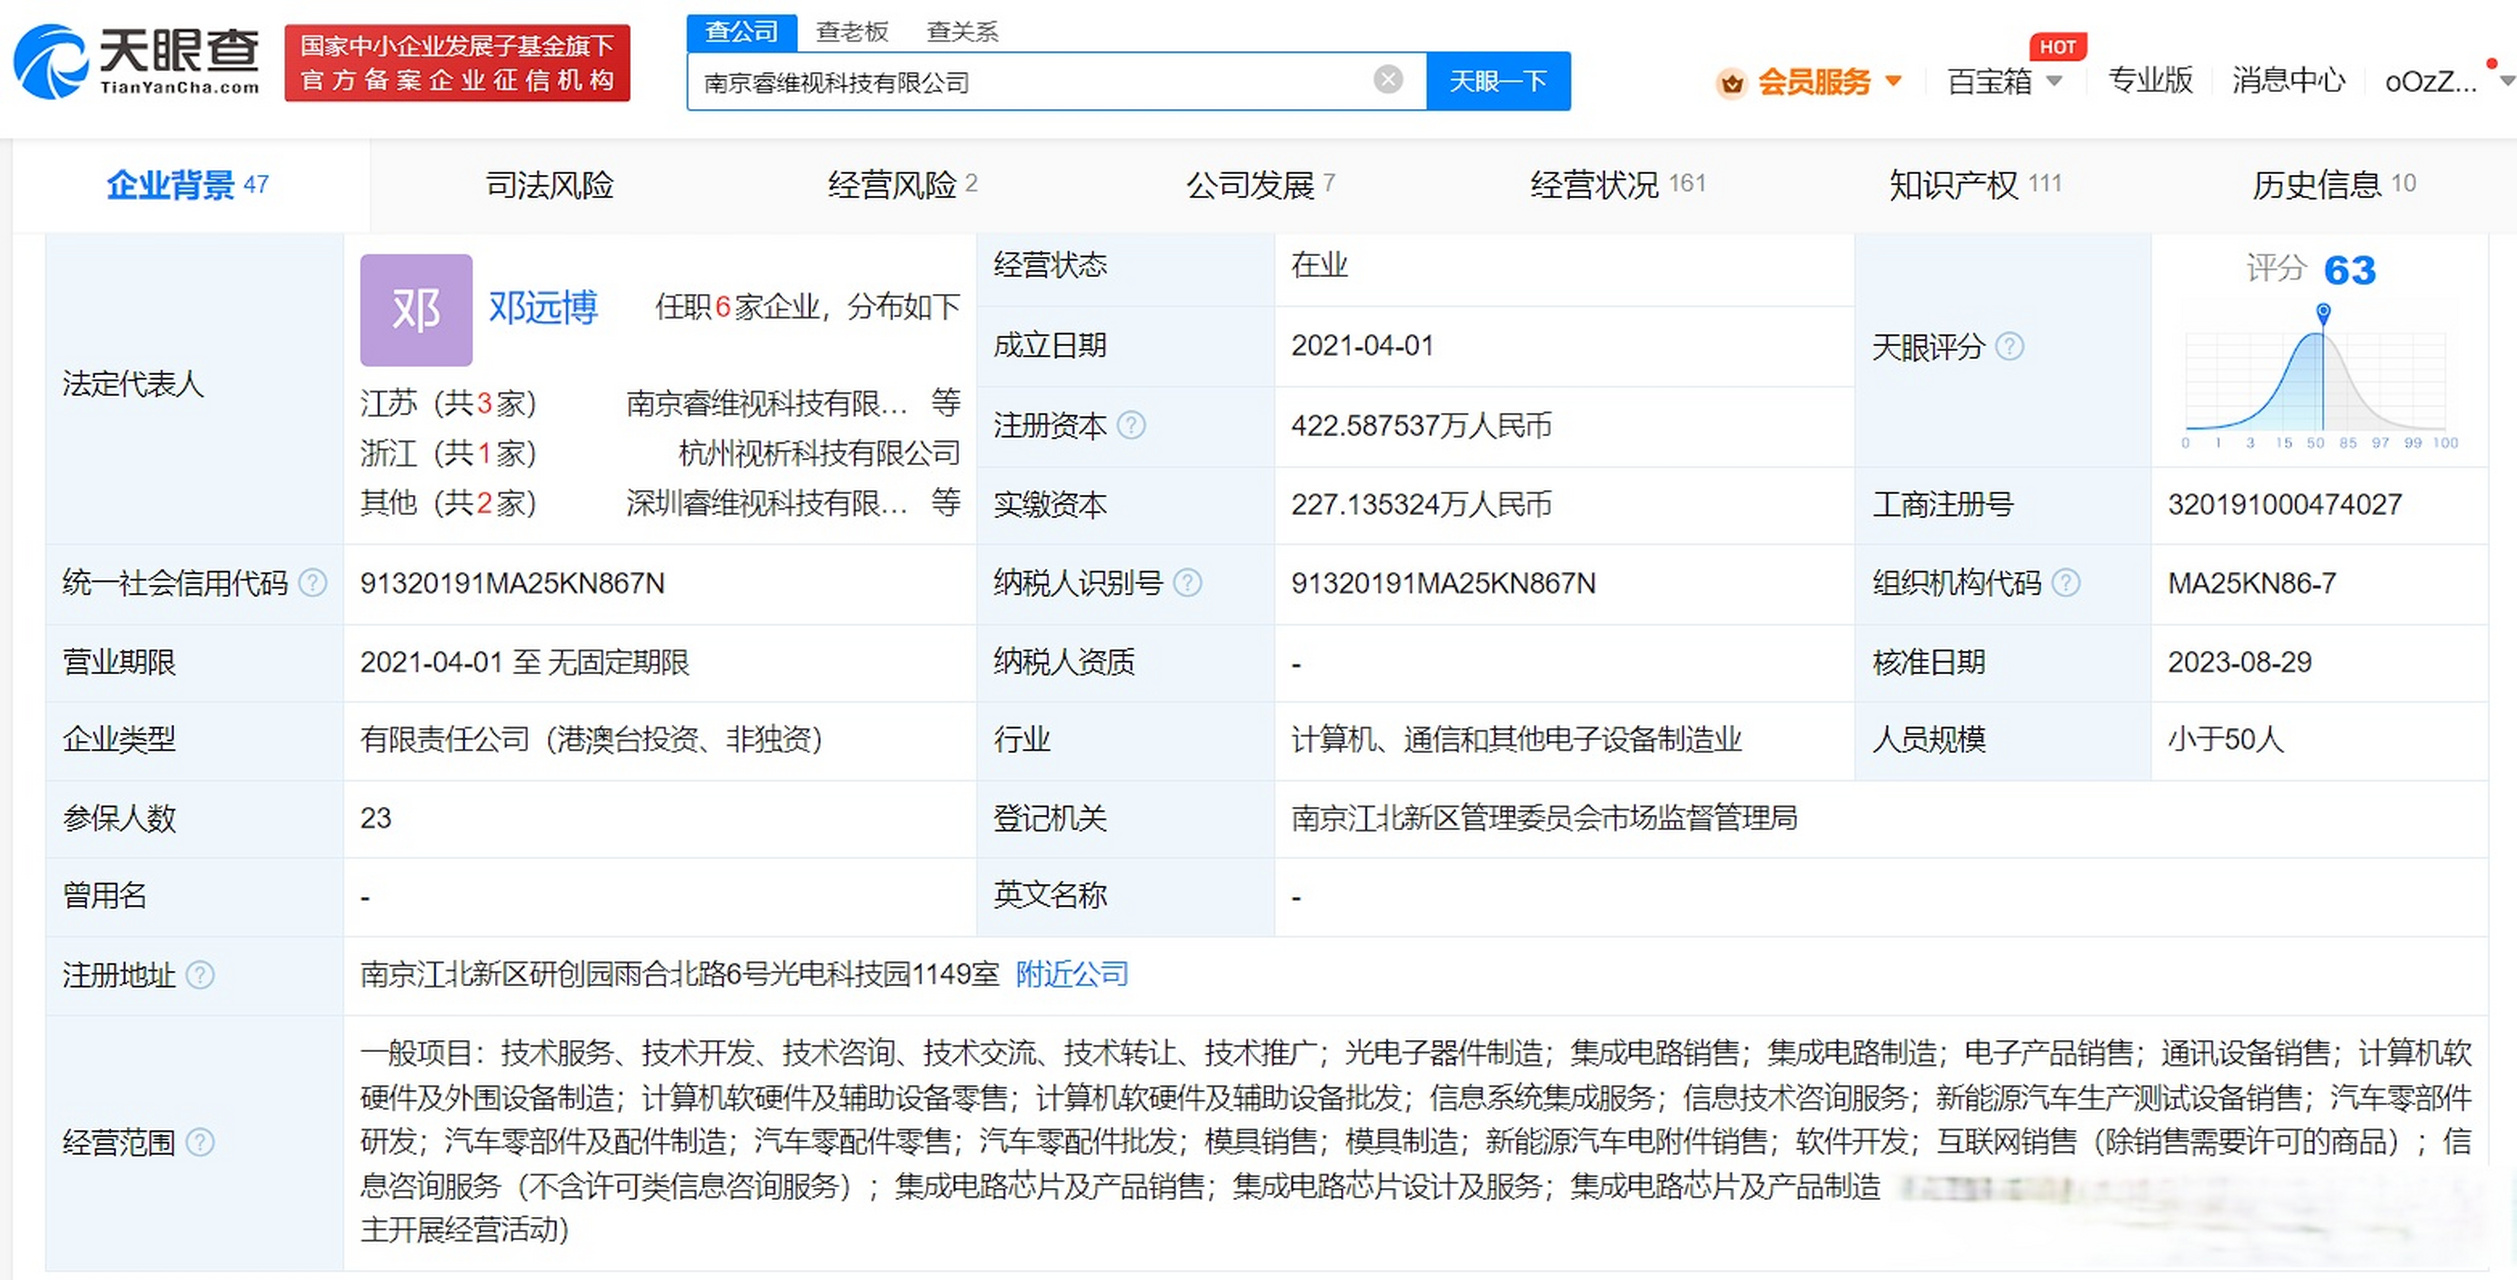Open the 专业版 link
The height and width of the screenshot is (1280, 2517).
(2150, 80)
